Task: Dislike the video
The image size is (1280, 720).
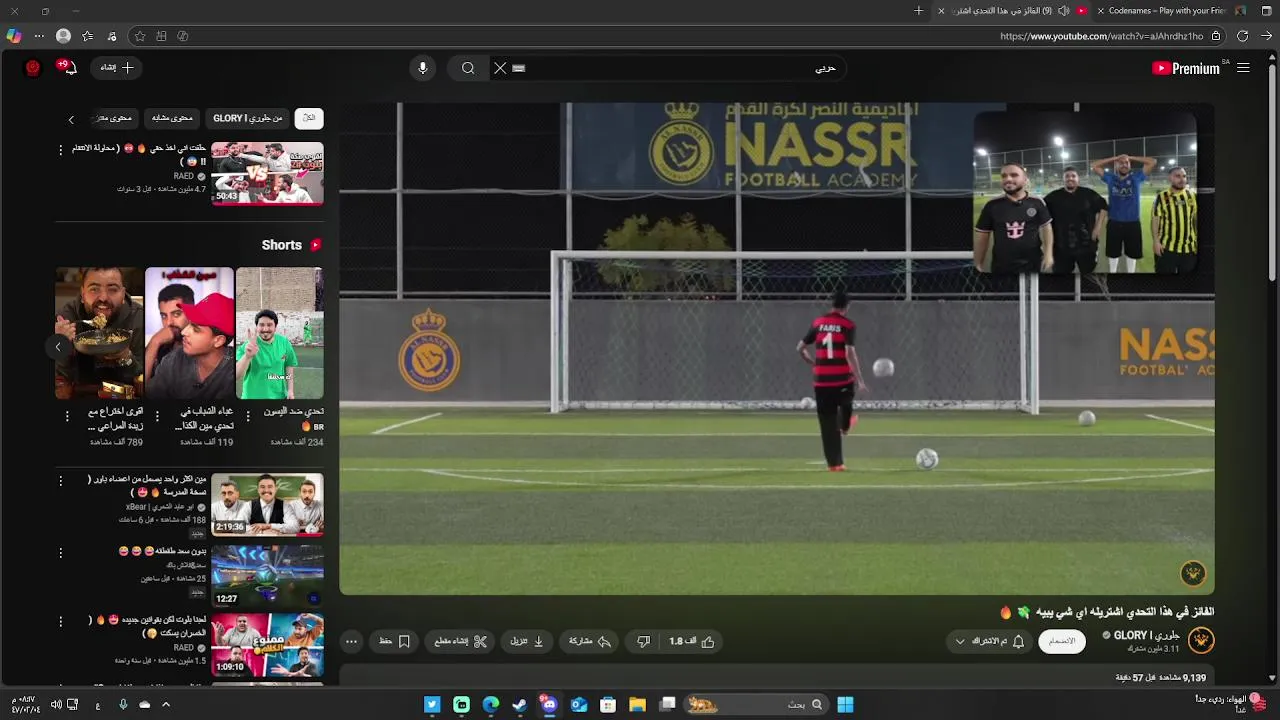Action: coord(644,641)
